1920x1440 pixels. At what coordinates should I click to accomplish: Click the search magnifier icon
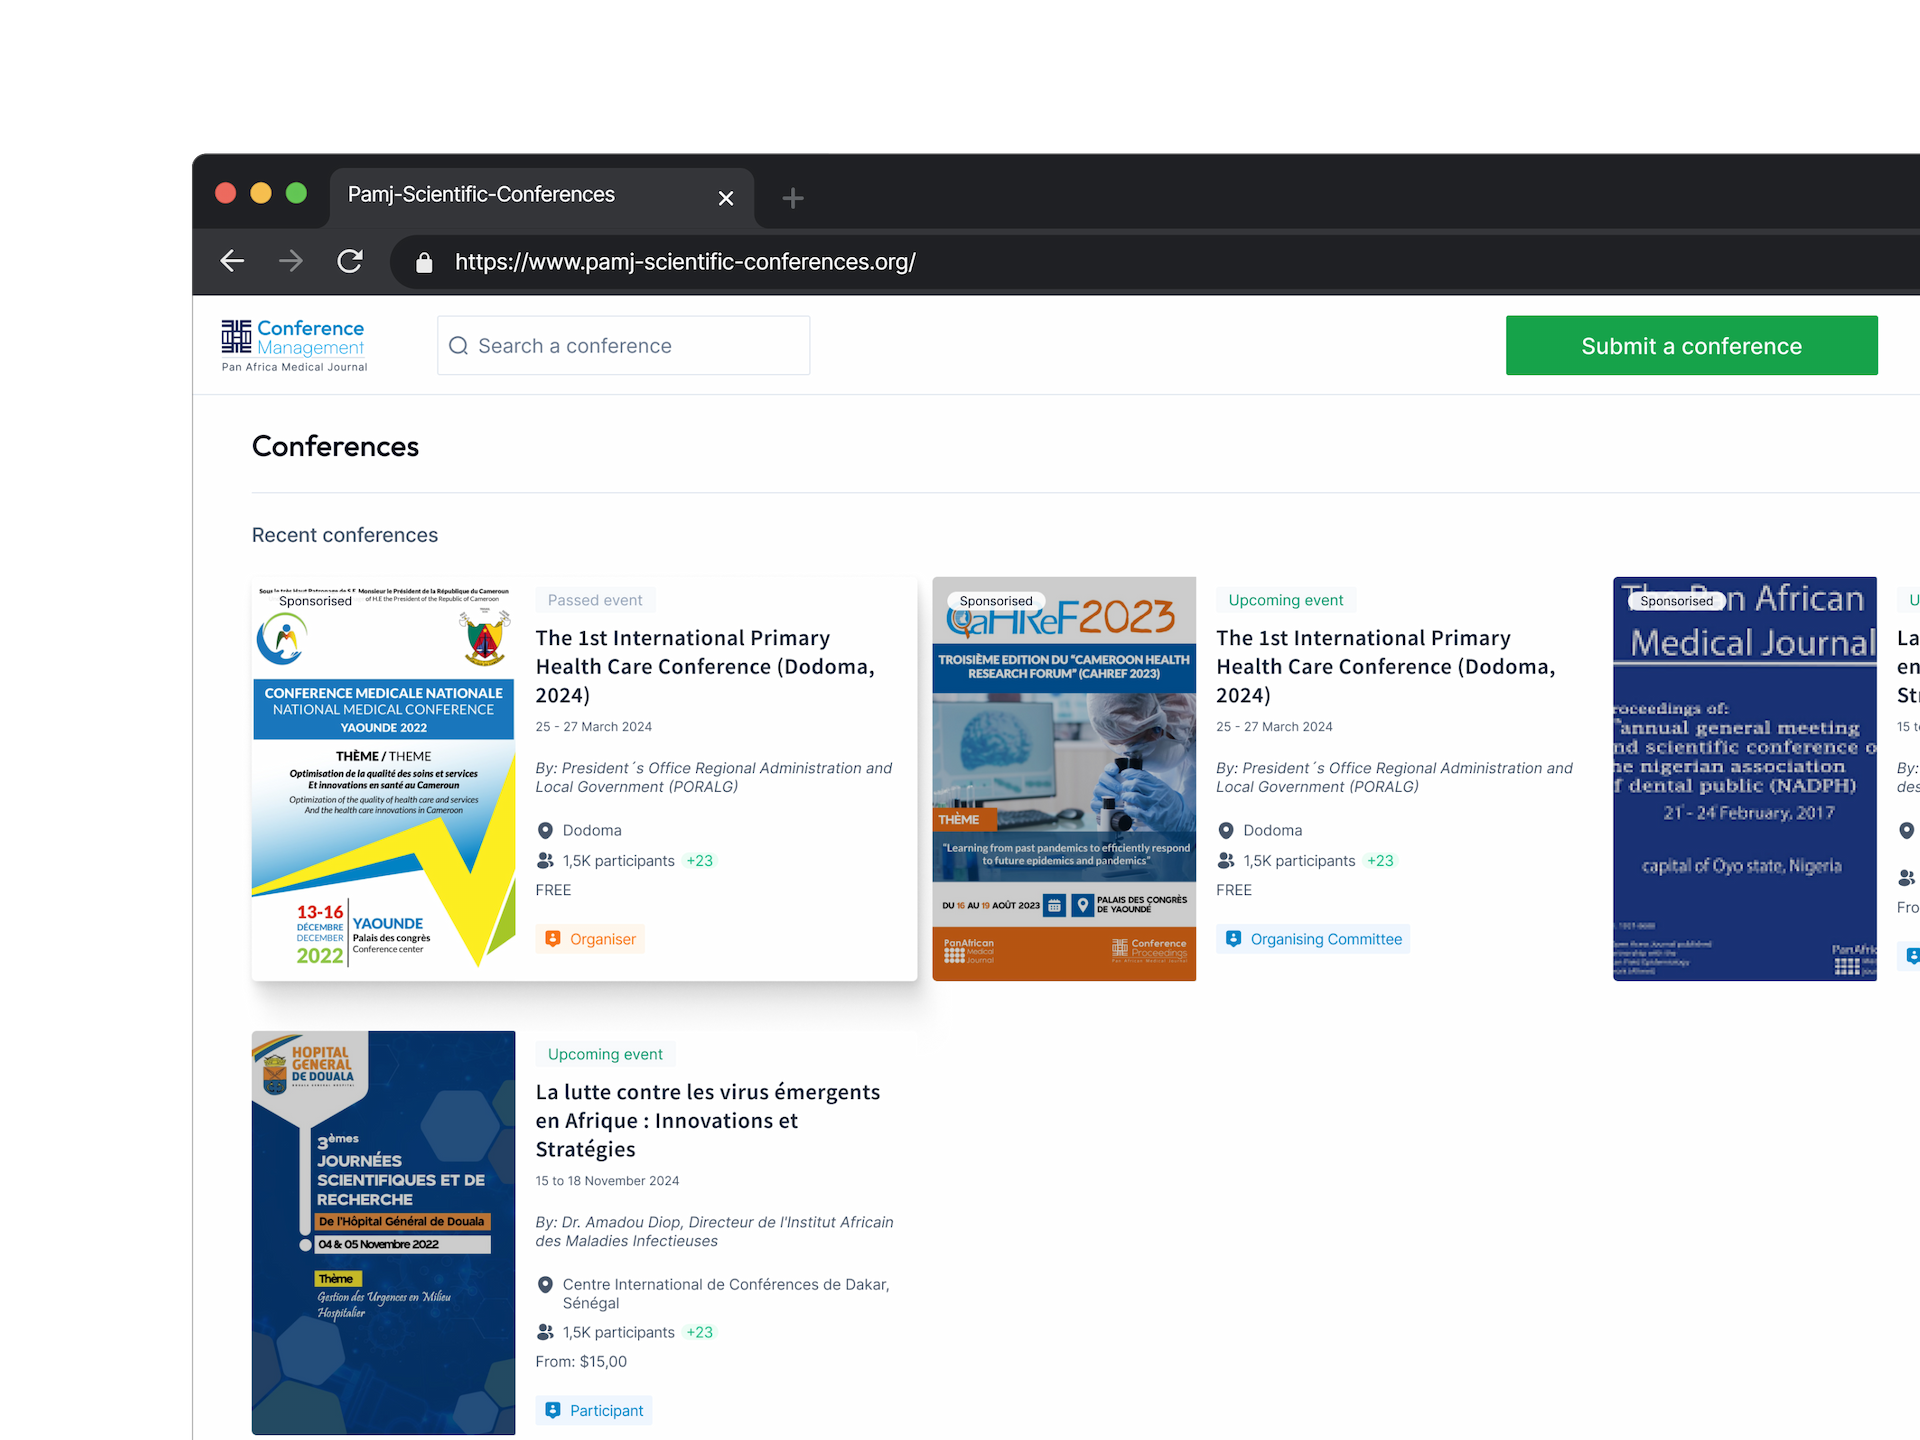(459, 346)
